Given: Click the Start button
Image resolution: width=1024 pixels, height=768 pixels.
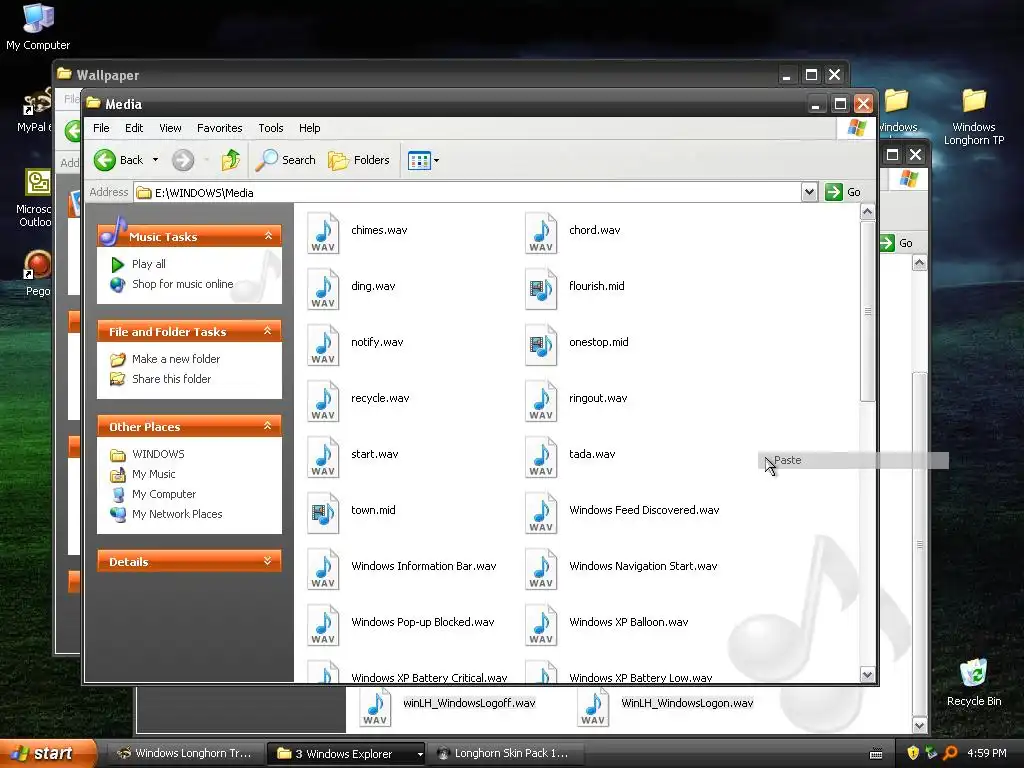Looking at the screenshot, I should 48,753.
